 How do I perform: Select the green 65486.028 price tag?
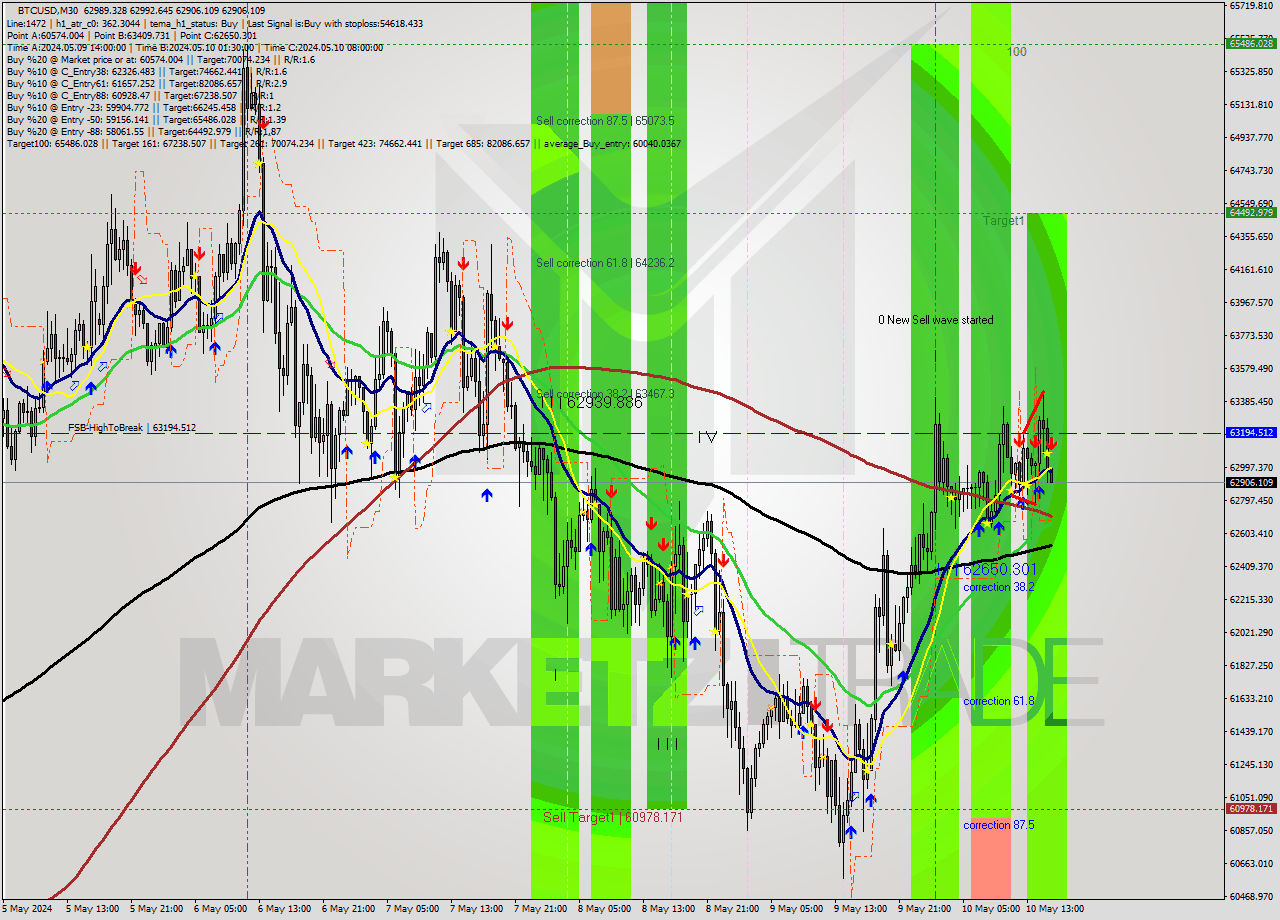[1250, 43]
